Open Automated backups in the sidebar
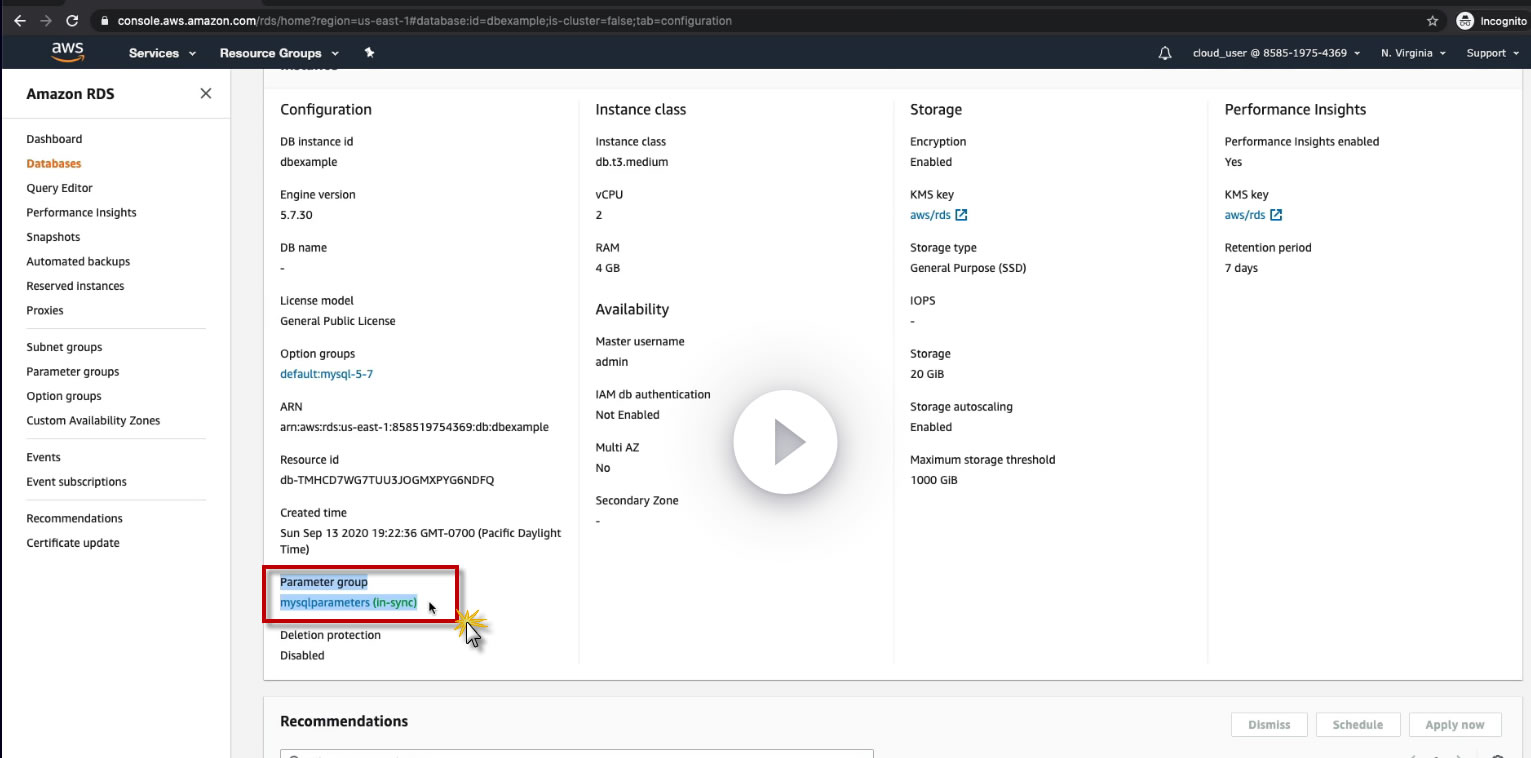Viewport: 1531px width, 758px height. point(78,261)
